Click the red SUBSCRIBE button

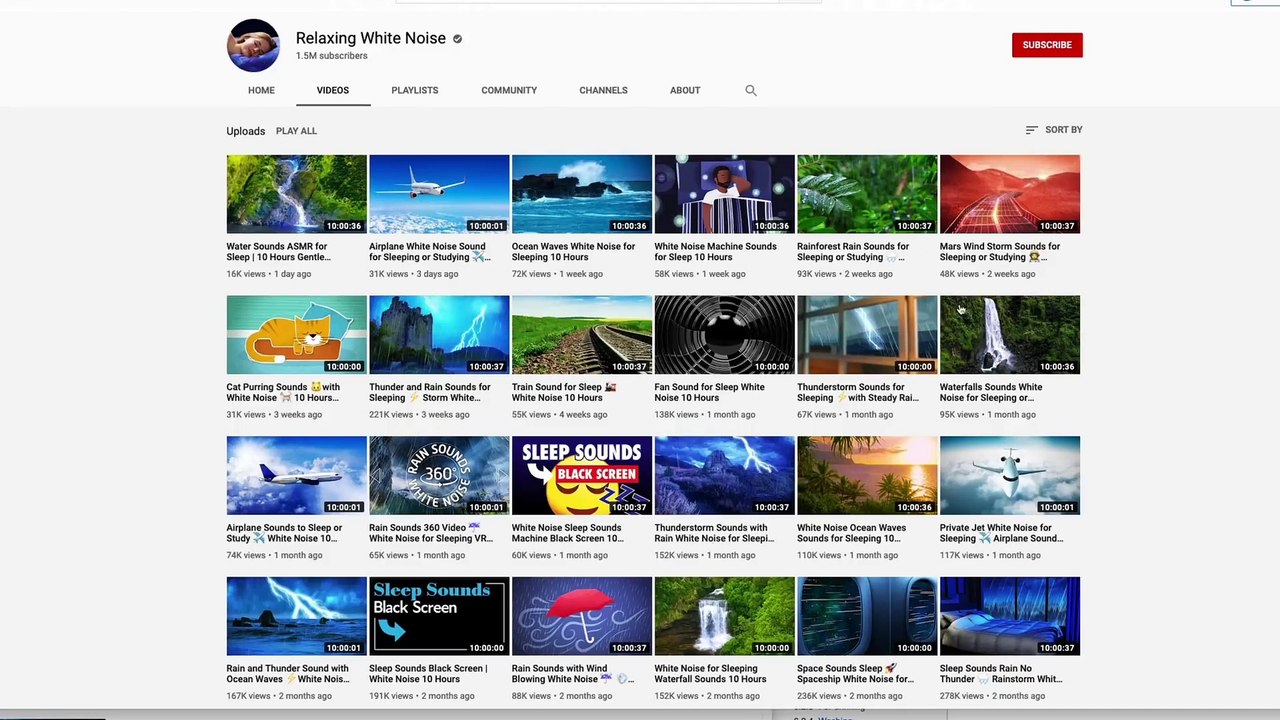click(x=1047, y=45)
